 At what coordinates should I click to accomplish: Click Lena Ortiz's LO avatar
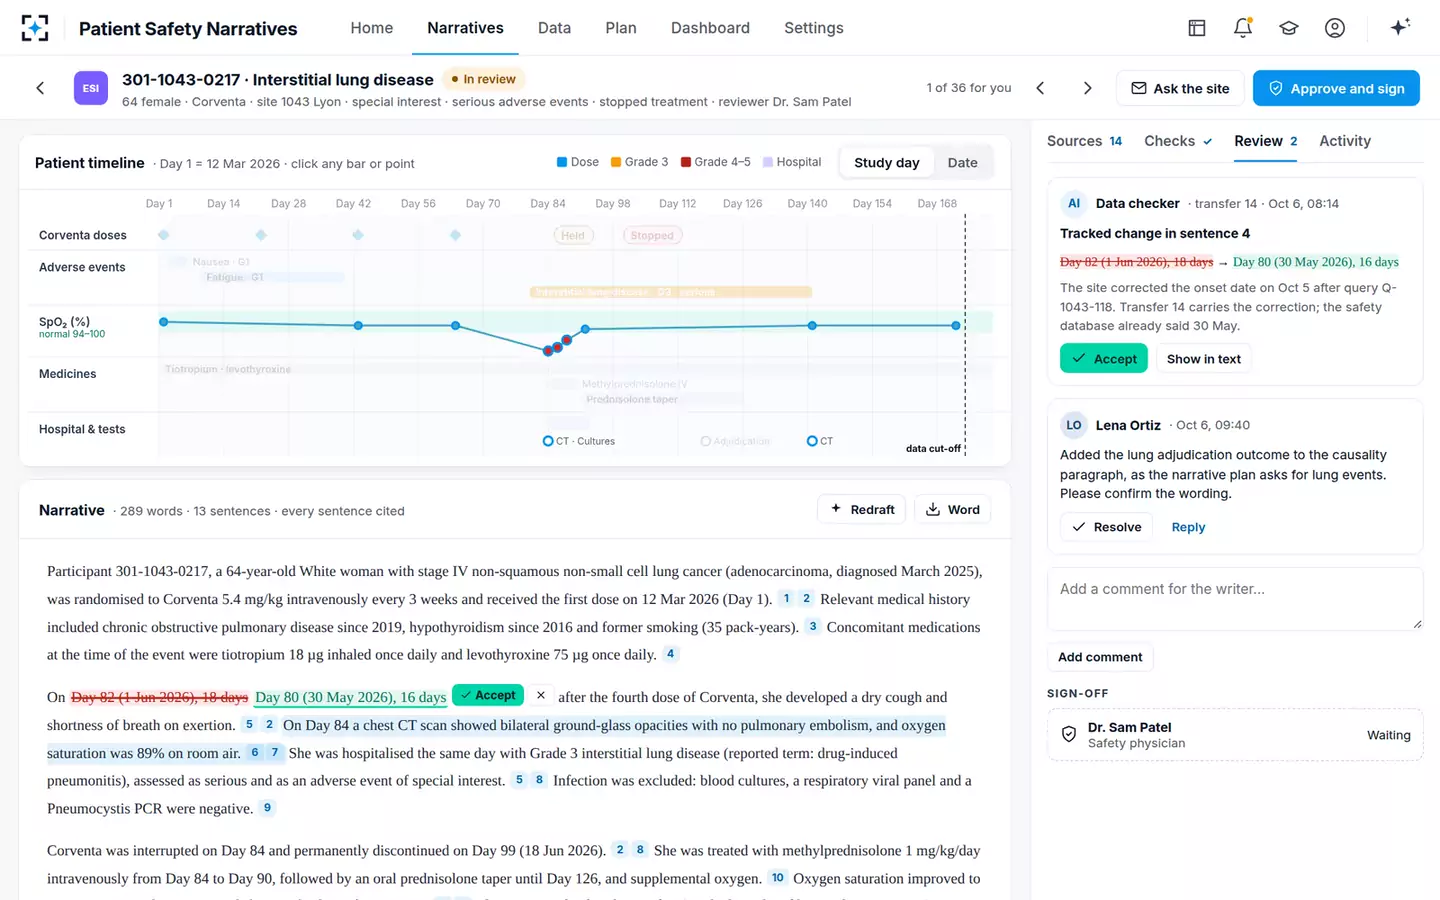pos(1074,425)
